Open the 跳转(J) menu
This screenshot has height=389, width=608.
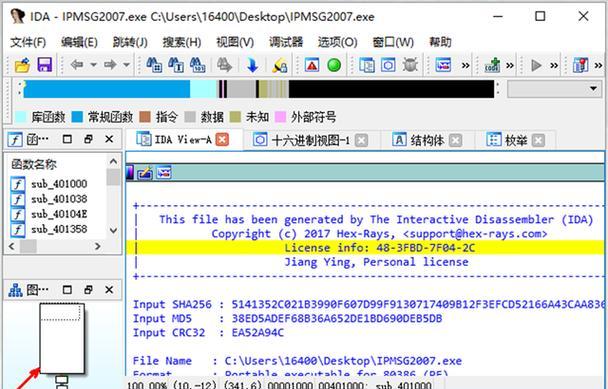[130, 42]
